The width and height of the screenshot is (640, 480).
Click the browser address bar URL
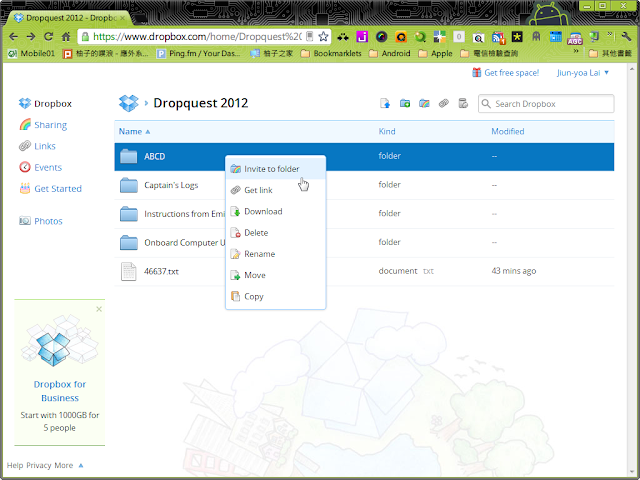pyautogui.click(x=197, y=37)
